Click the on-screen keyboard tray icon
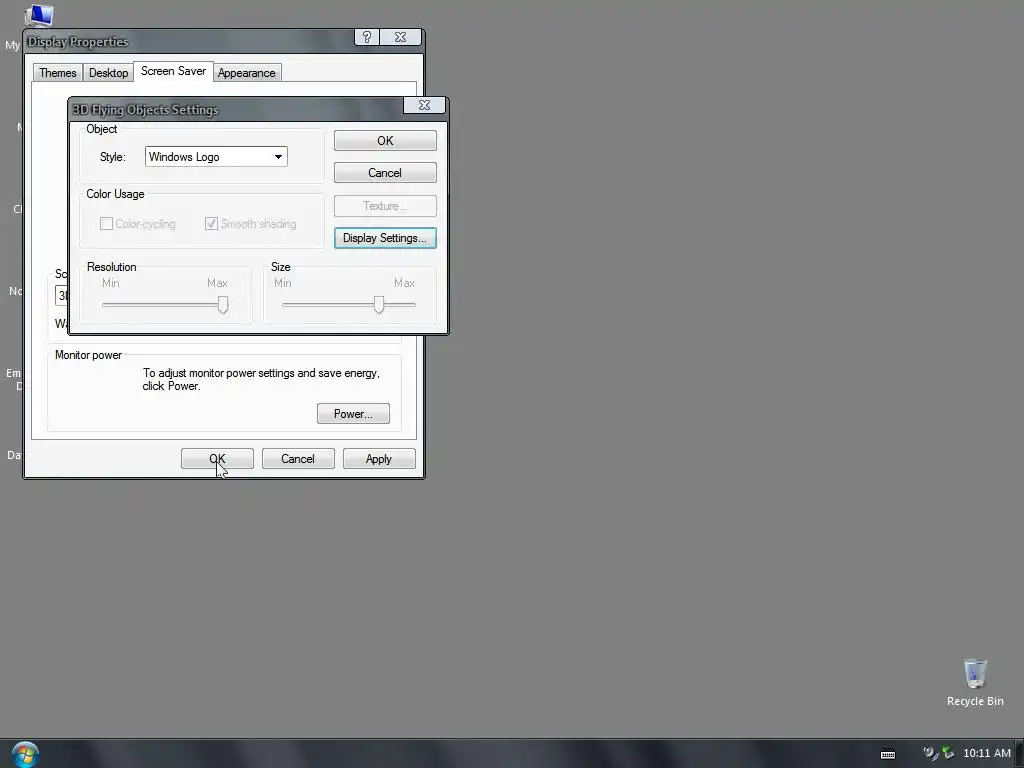 point(888,754)
